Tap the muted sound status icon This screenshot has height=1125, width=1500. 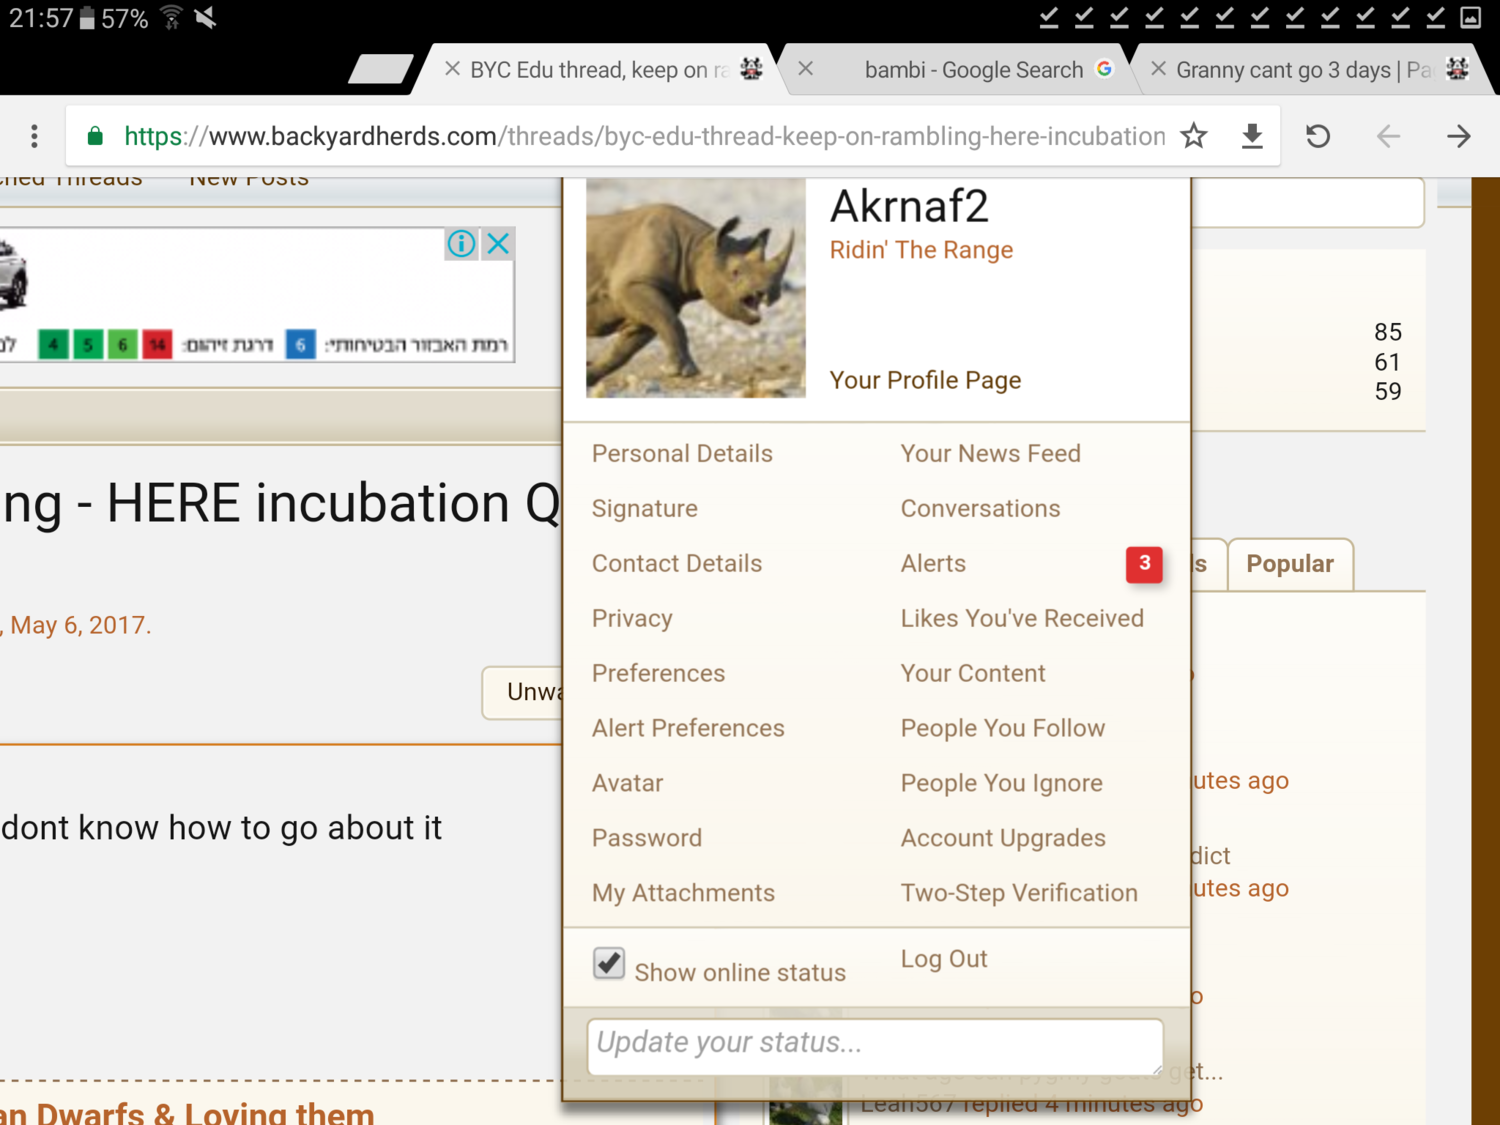tap(206, 18)
